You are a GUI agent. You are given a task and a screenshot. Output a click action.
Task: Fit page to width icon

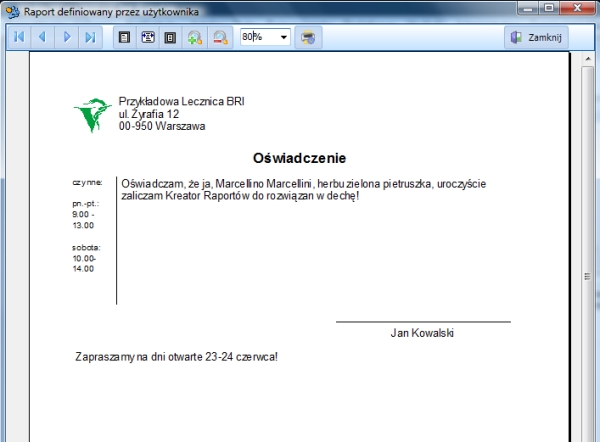148,37
